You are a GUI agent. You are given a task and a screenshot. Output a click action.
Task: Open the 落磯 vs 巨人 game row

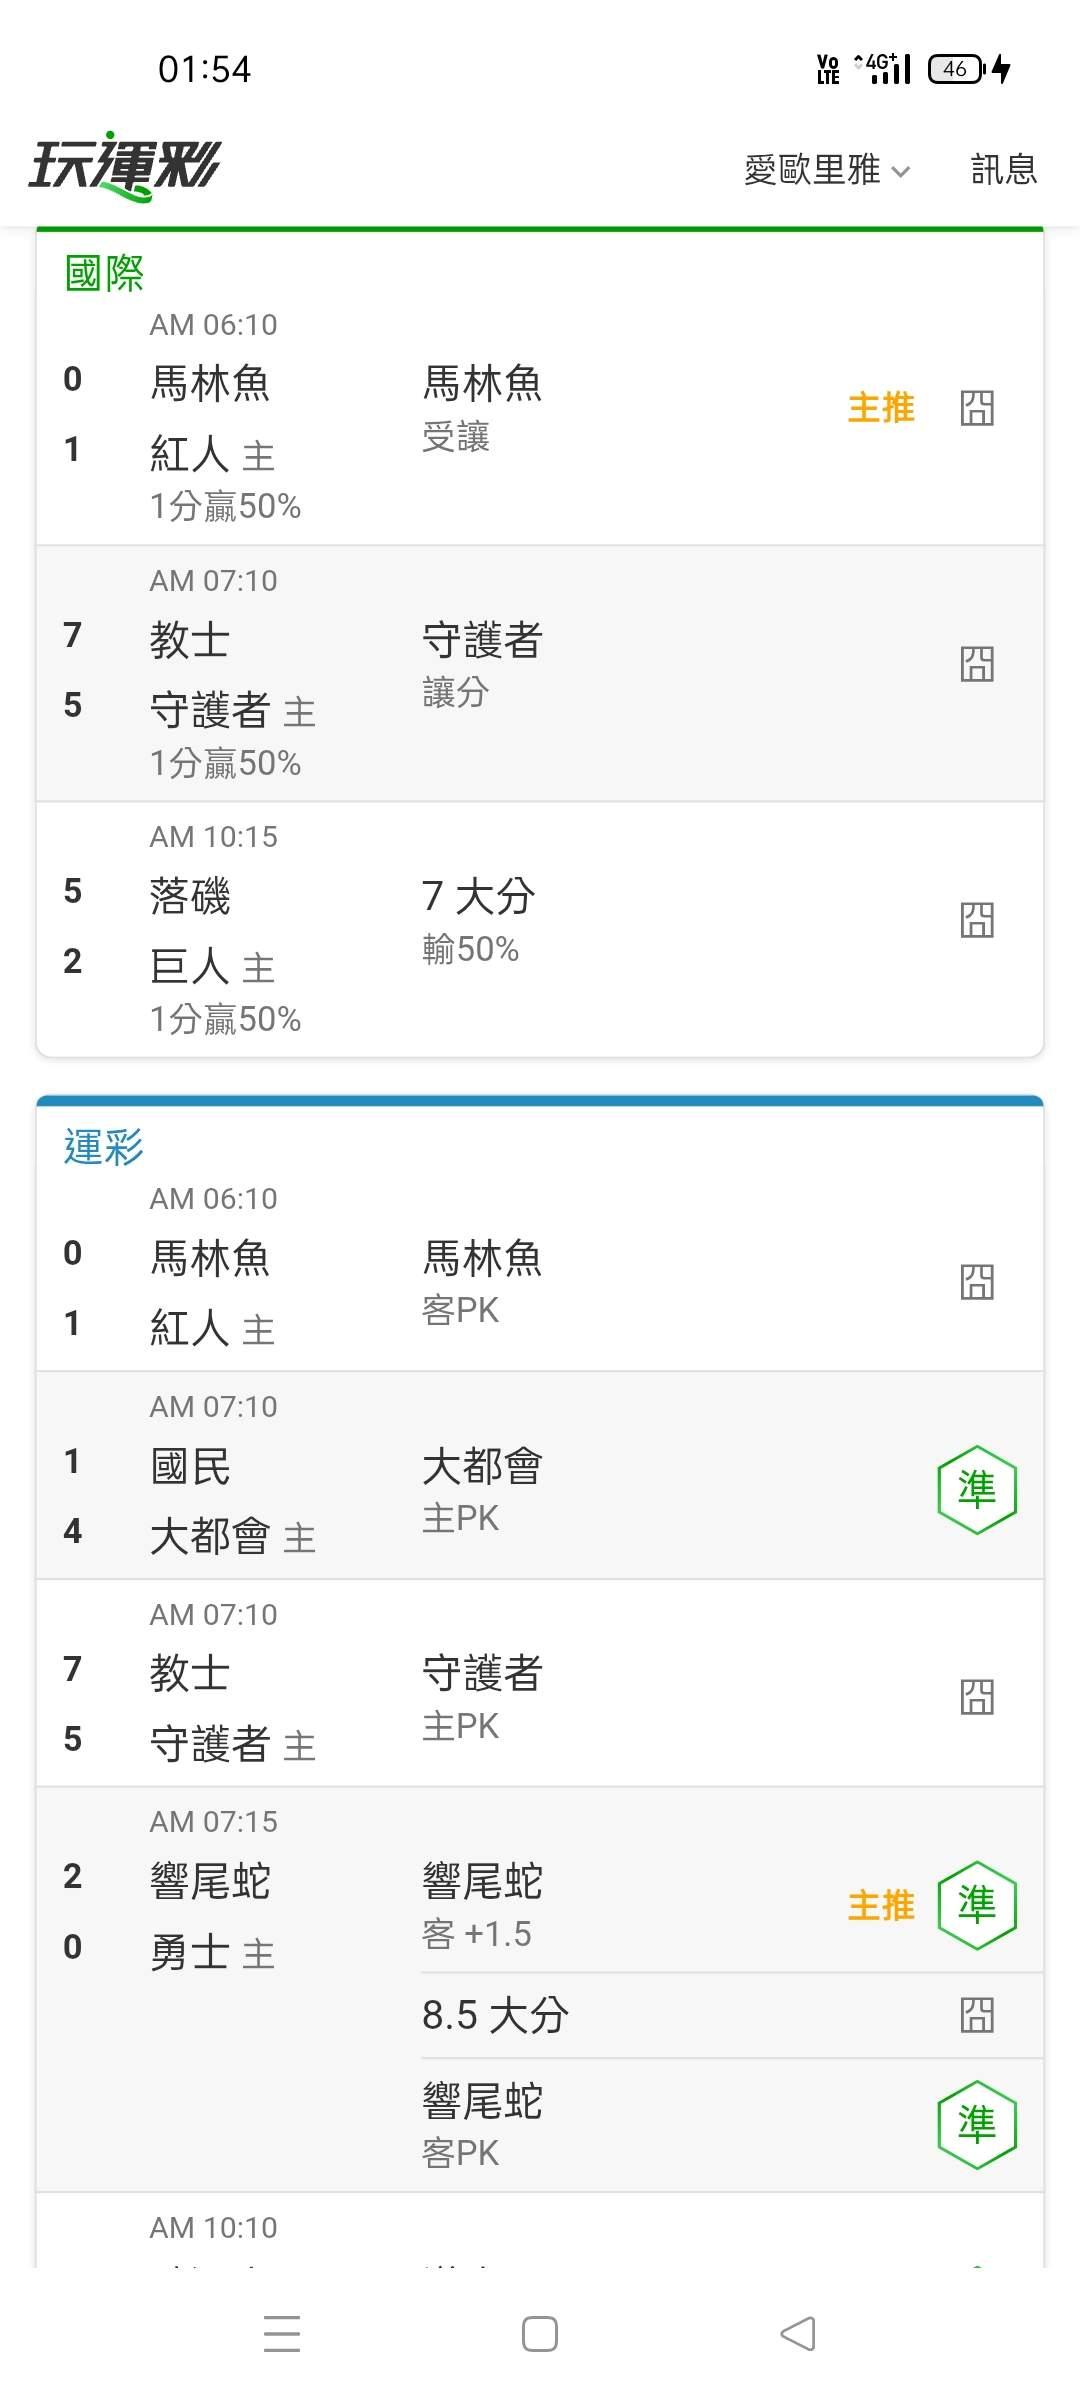540,929
